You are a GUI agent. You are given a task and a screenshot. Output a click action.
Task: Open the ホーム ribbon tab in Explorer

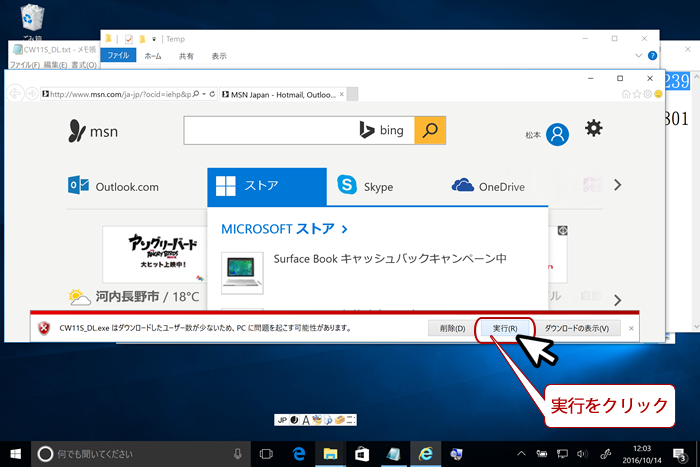coord(153,56)
